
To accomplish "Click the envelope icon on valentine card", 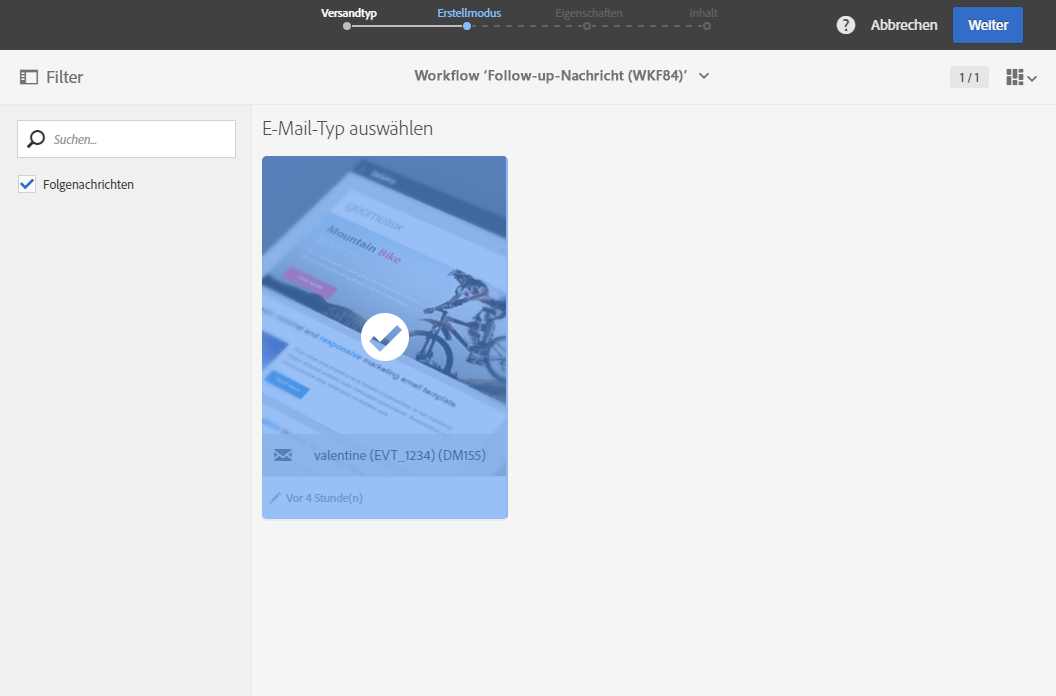I will [x=283, y=455].
